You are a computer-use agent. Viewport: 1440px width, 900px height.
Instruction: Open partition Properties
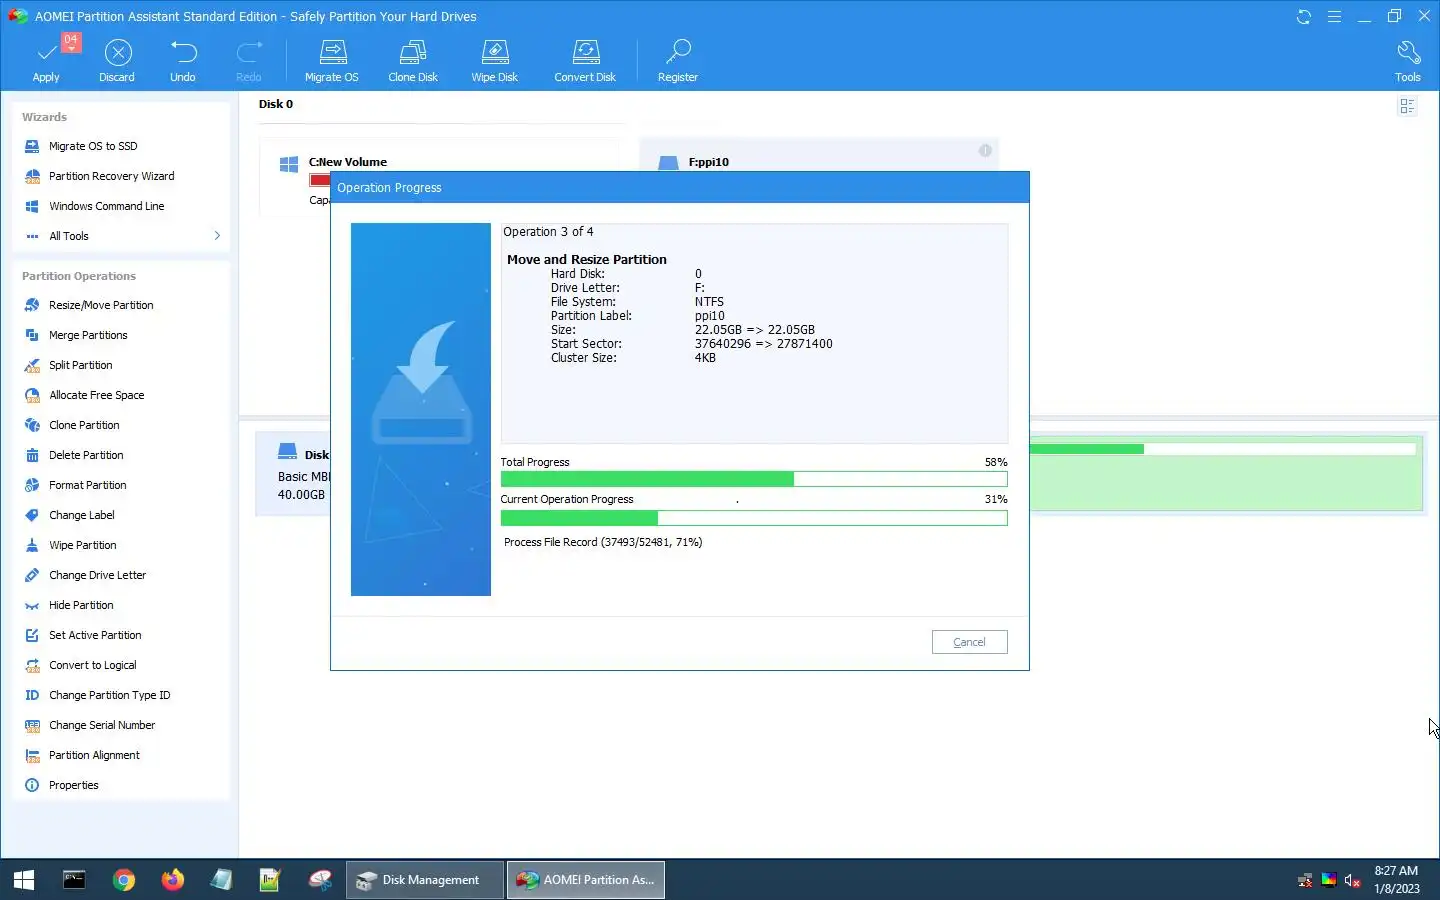click(73, 785)
